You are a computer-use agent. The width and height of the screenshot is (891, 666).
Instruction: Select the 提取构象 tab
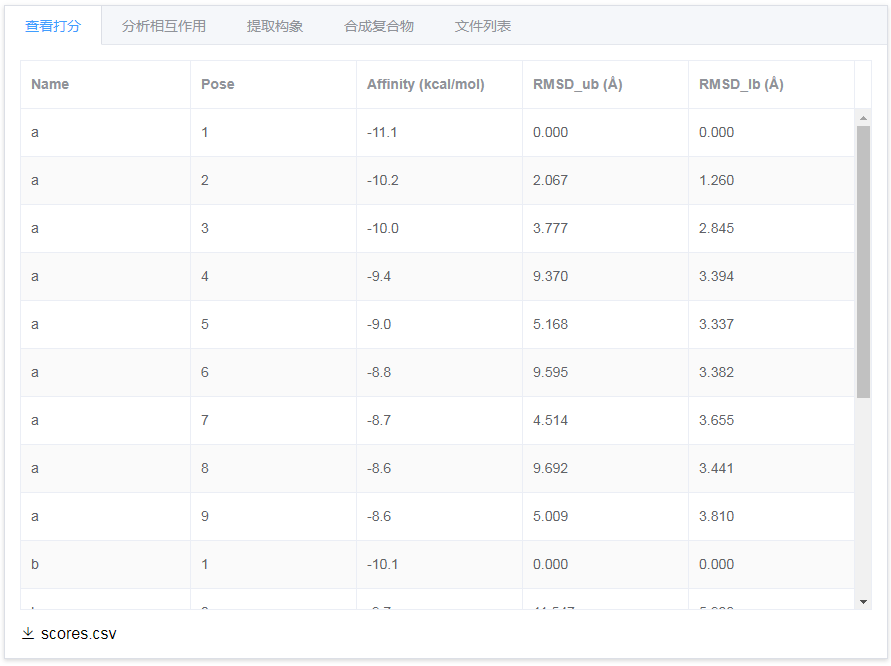click(275, 26)
